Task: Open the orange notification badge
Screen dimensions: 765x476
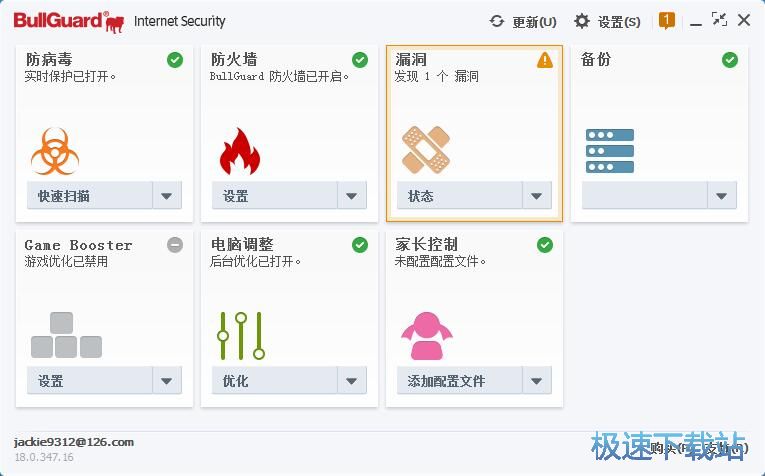Action: coord(667,20)
